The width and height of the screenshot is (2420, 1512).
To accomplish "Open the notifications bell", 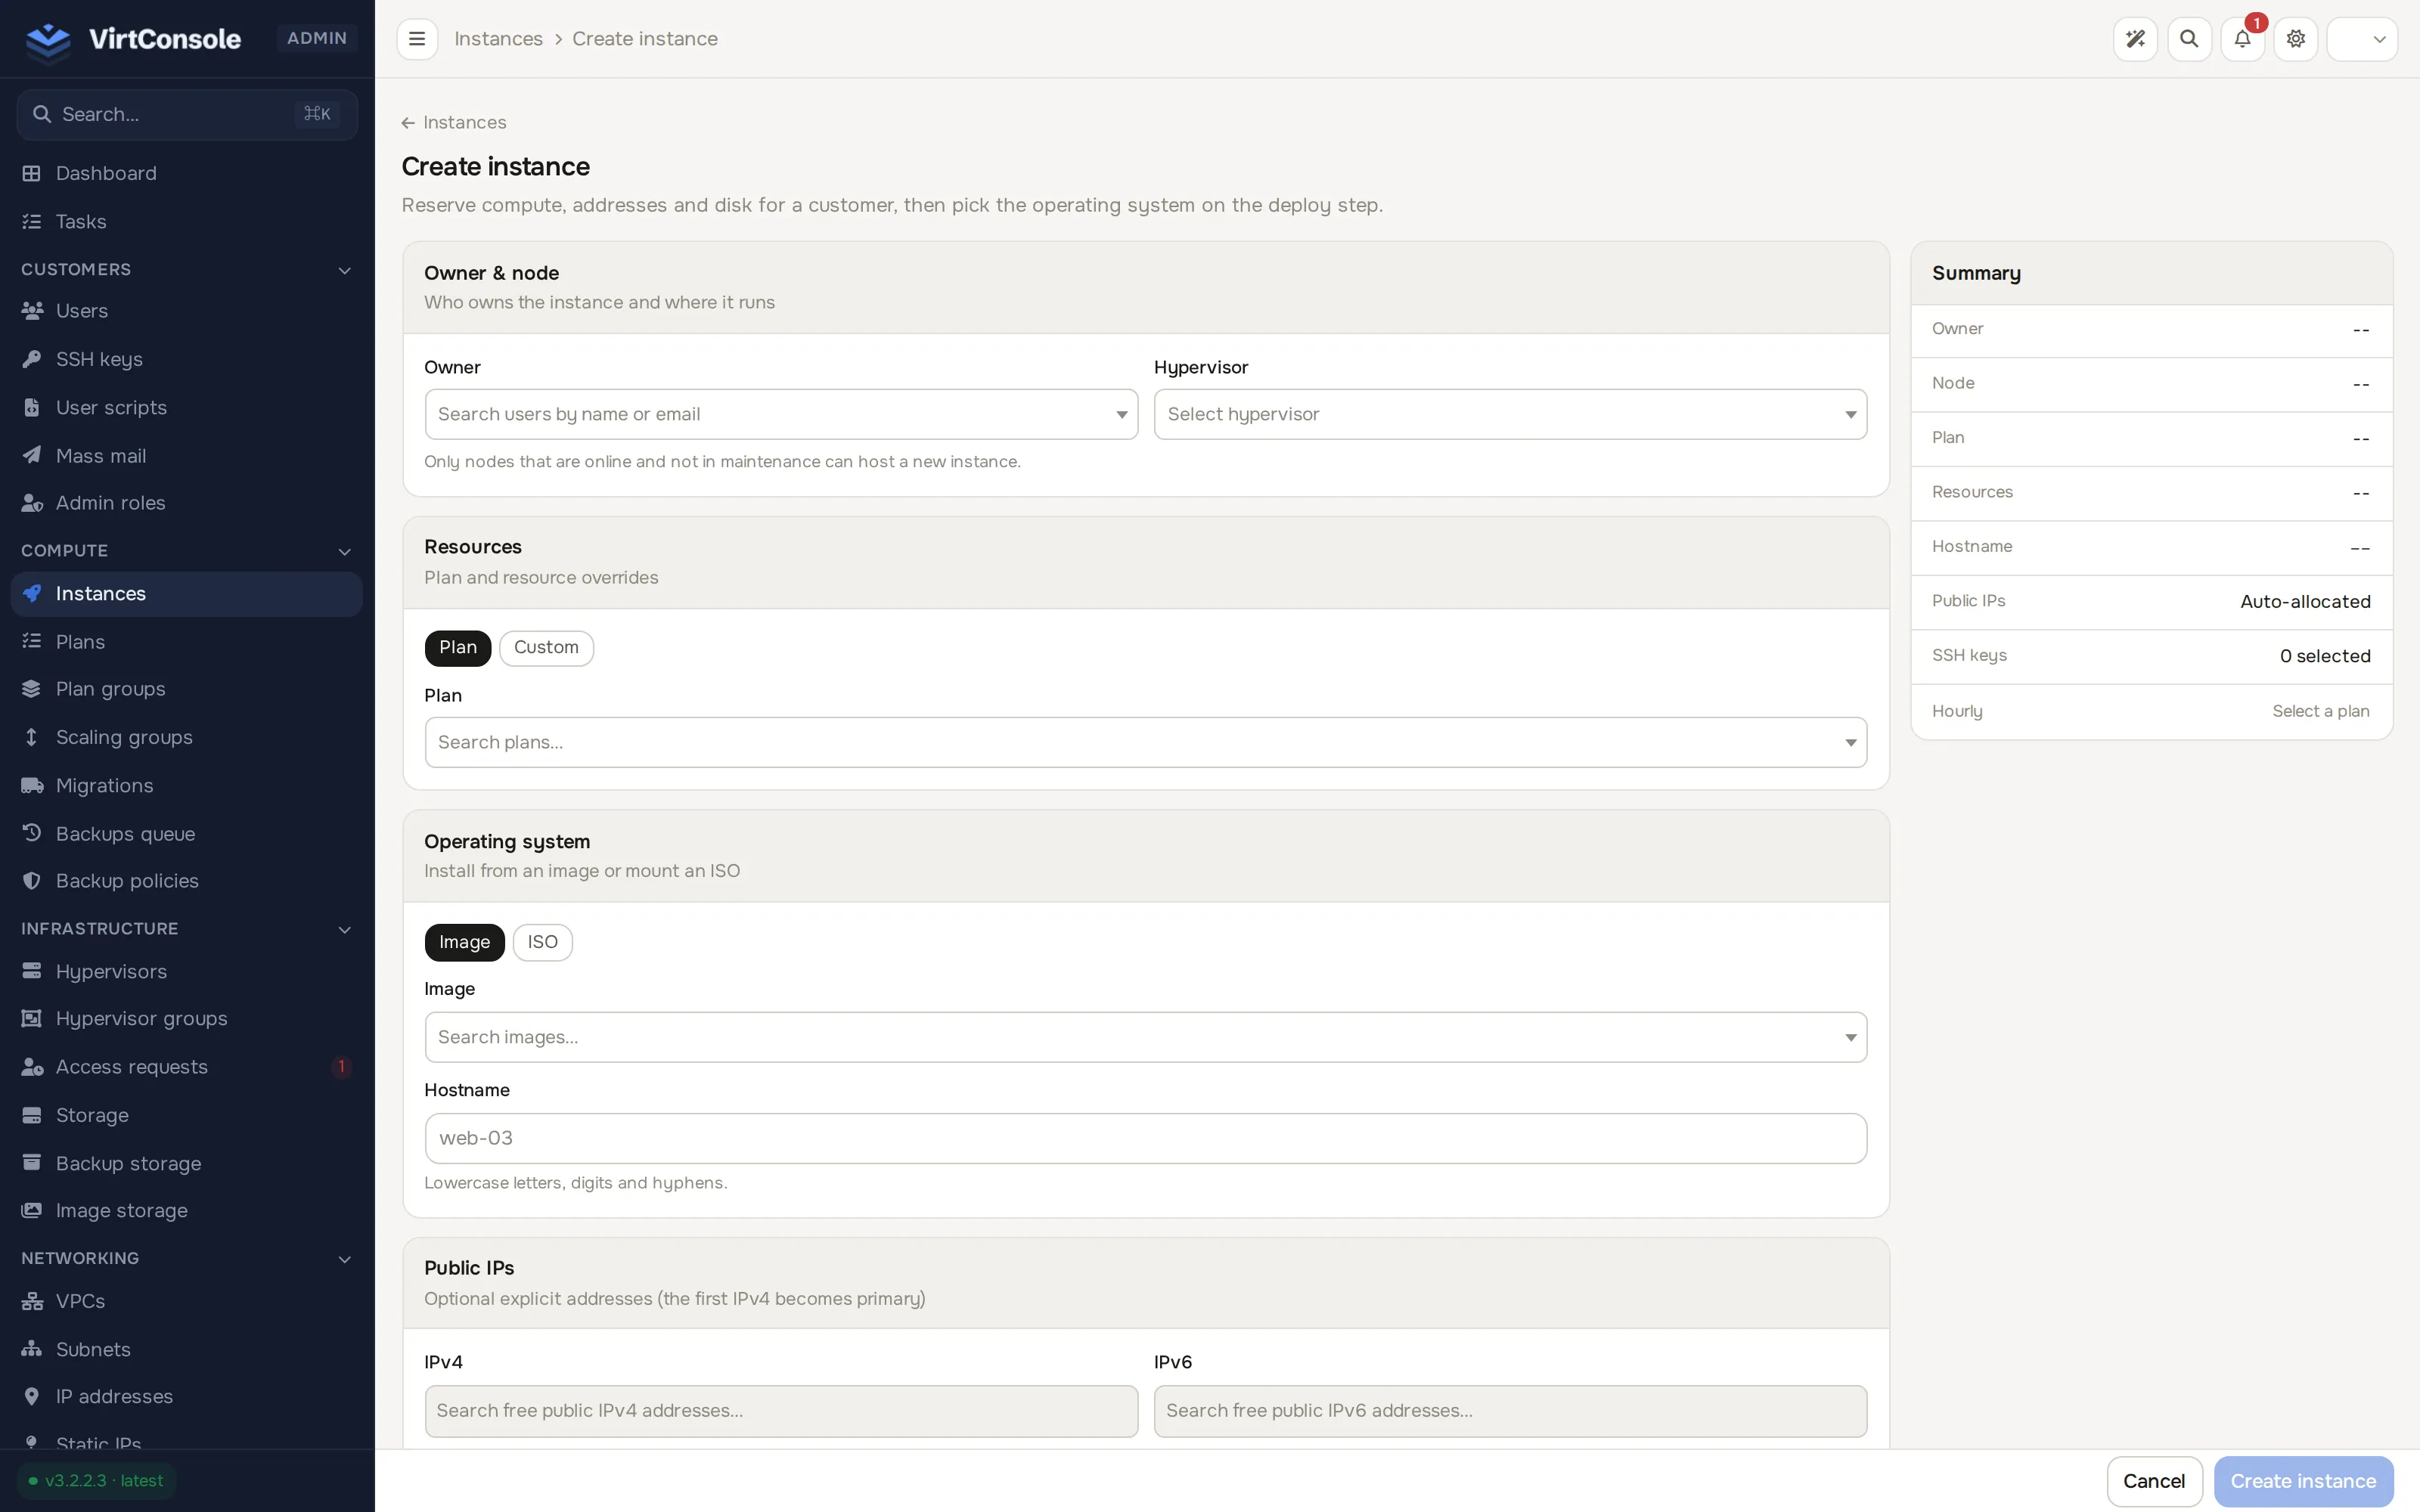I will (x=2242, y=39).
